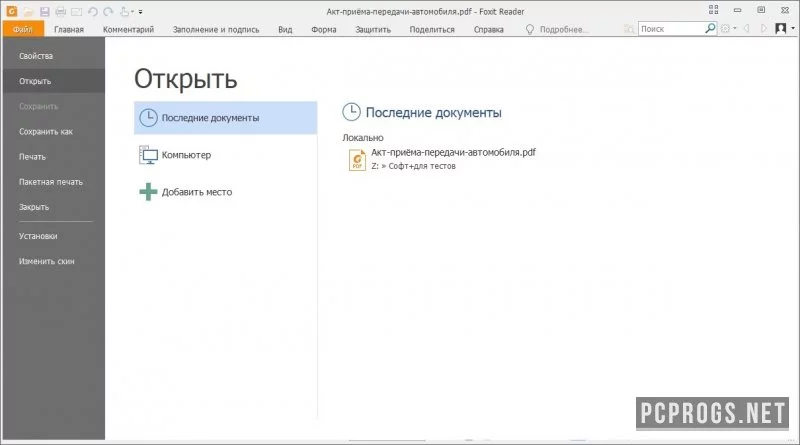Click the PDF file icon of recent document

[x=357, y=160]
